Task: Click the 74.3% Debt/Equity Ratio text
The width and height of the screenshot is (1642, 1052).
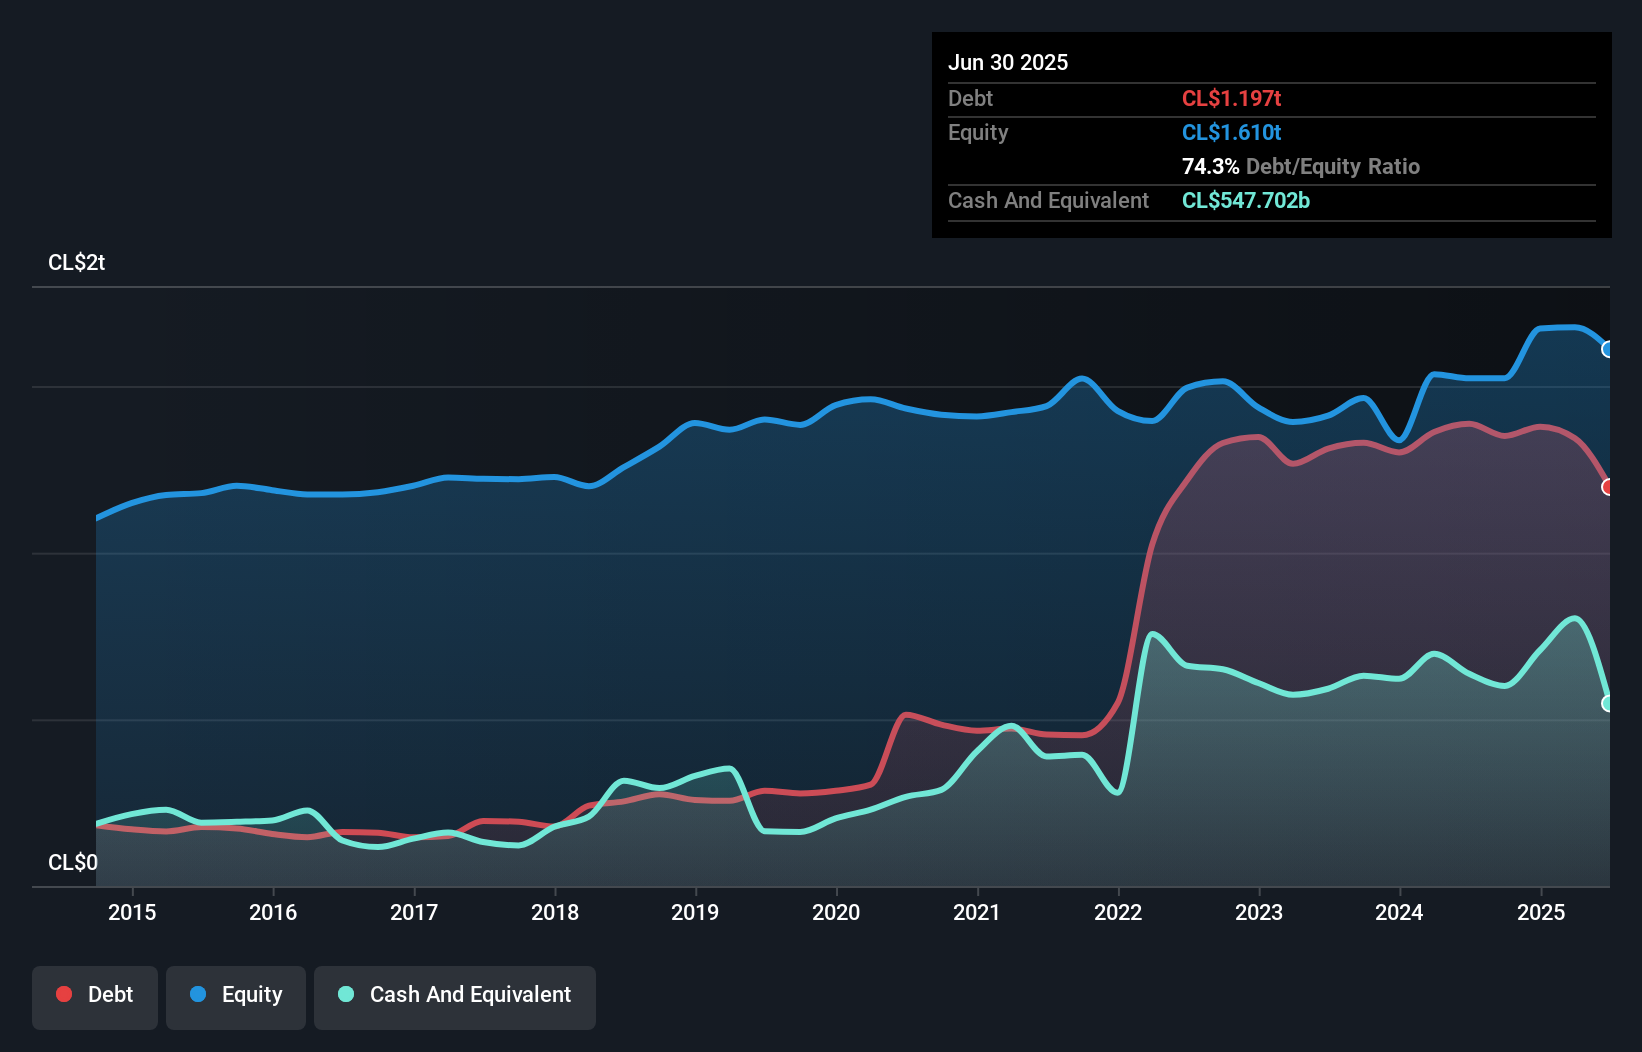Action: [x=1300, y=166]
